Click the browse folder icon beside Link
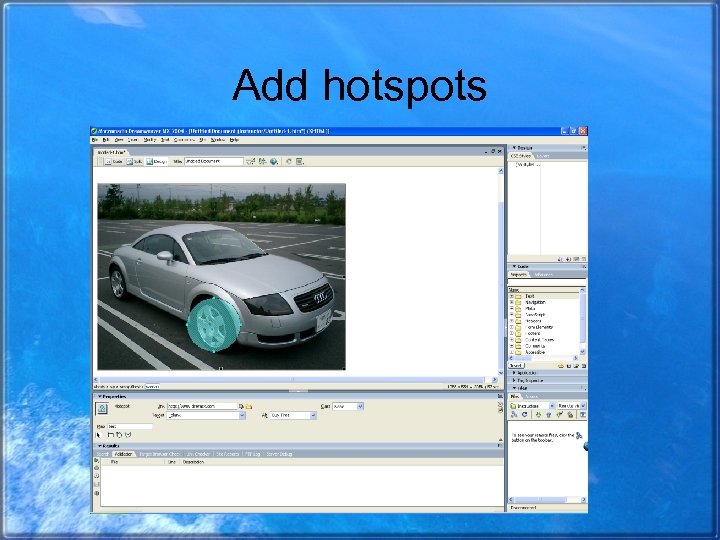The height and width of the screenshot is (540, 720). pyautogui.click(x=249, y=406)
